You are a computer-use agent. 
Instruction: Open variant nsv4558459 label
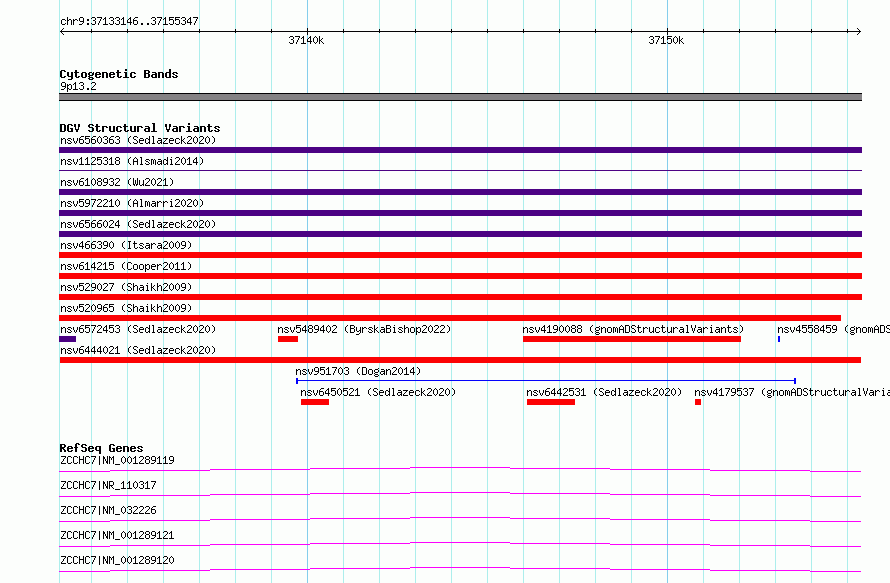833,329
